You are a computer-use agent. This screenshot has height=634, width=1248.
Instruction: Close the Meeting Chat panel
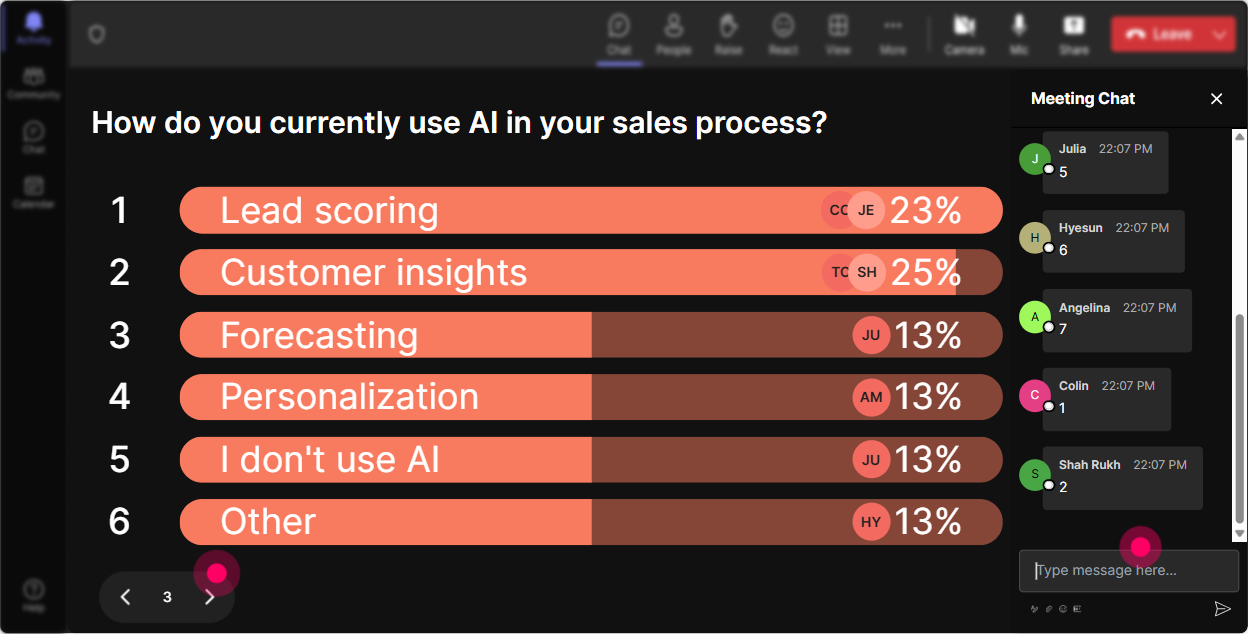pyautogui.click(x=1216, y=98)
